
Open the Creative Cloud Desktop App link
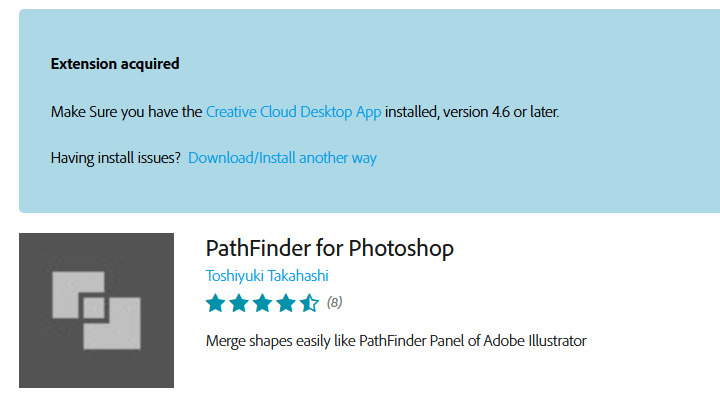click(x=293, y=112)
